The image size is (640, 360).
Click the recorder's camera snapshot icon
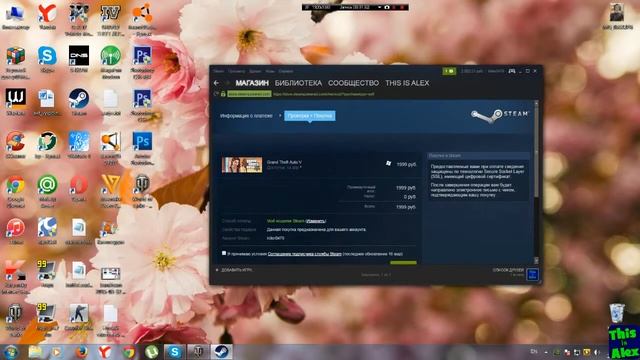click(387, 7)
